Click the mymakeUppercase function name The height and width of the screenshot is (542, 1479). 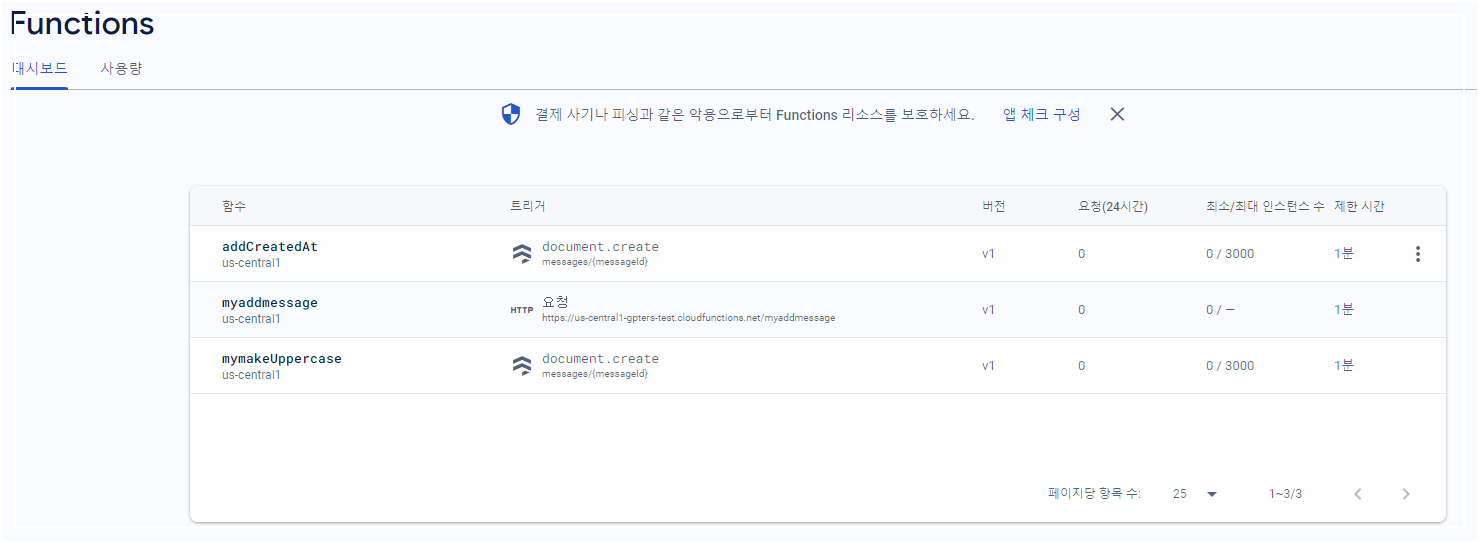point(282,358)
